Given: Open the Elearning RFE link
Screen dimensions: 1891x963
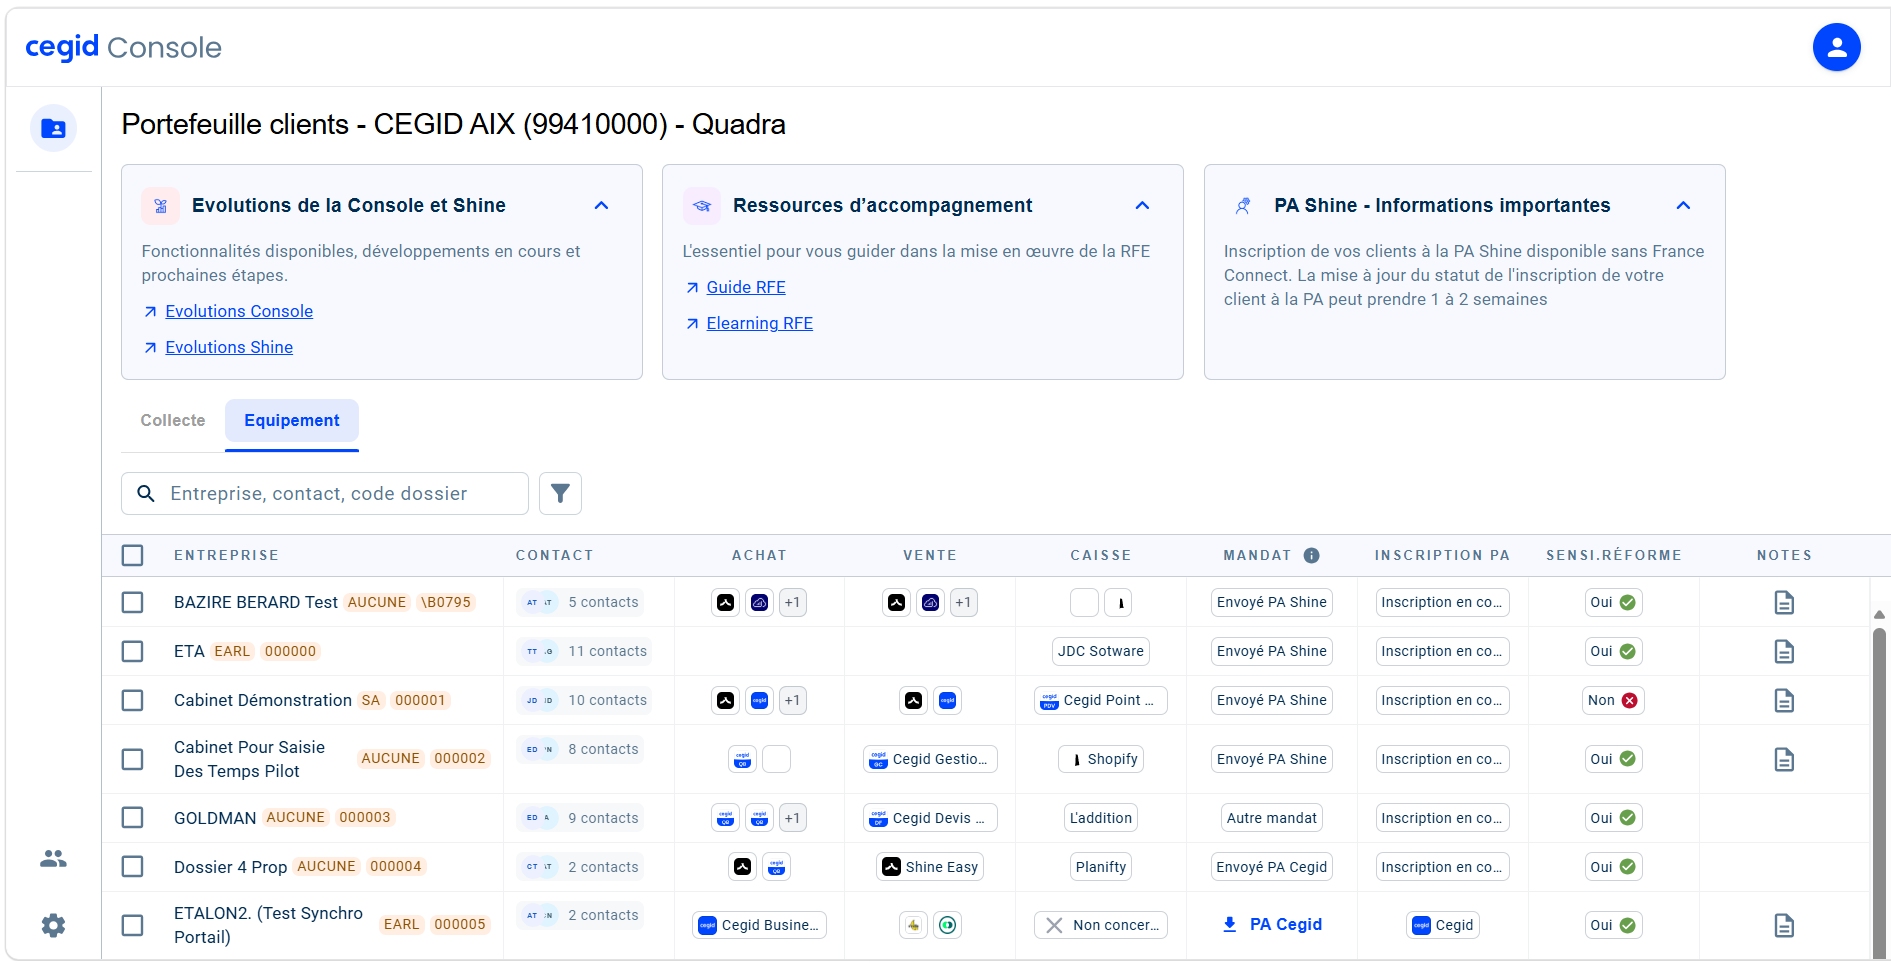Looking at the screenshot, I should point(760,323).
